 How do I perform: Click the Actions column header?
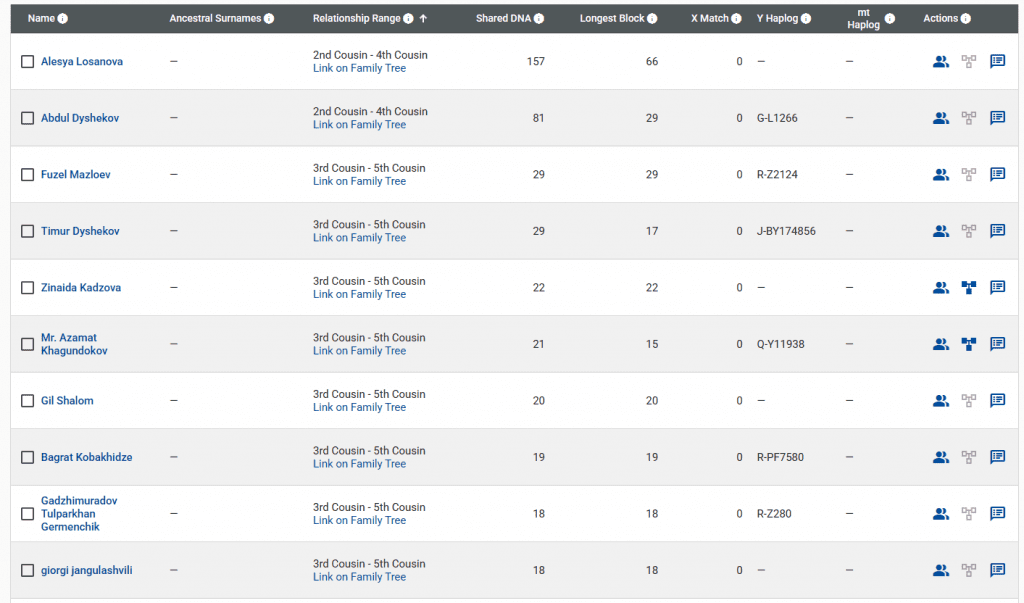(x=940, y=19)
